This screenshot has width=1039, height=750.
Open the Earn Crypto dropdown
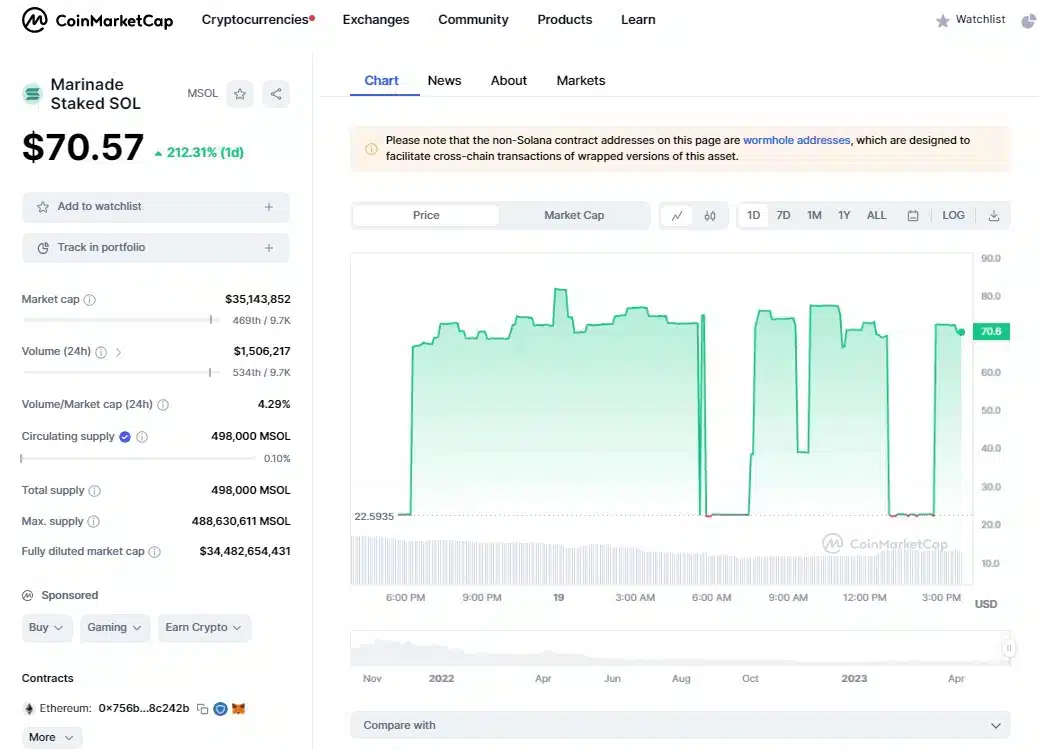203,628
